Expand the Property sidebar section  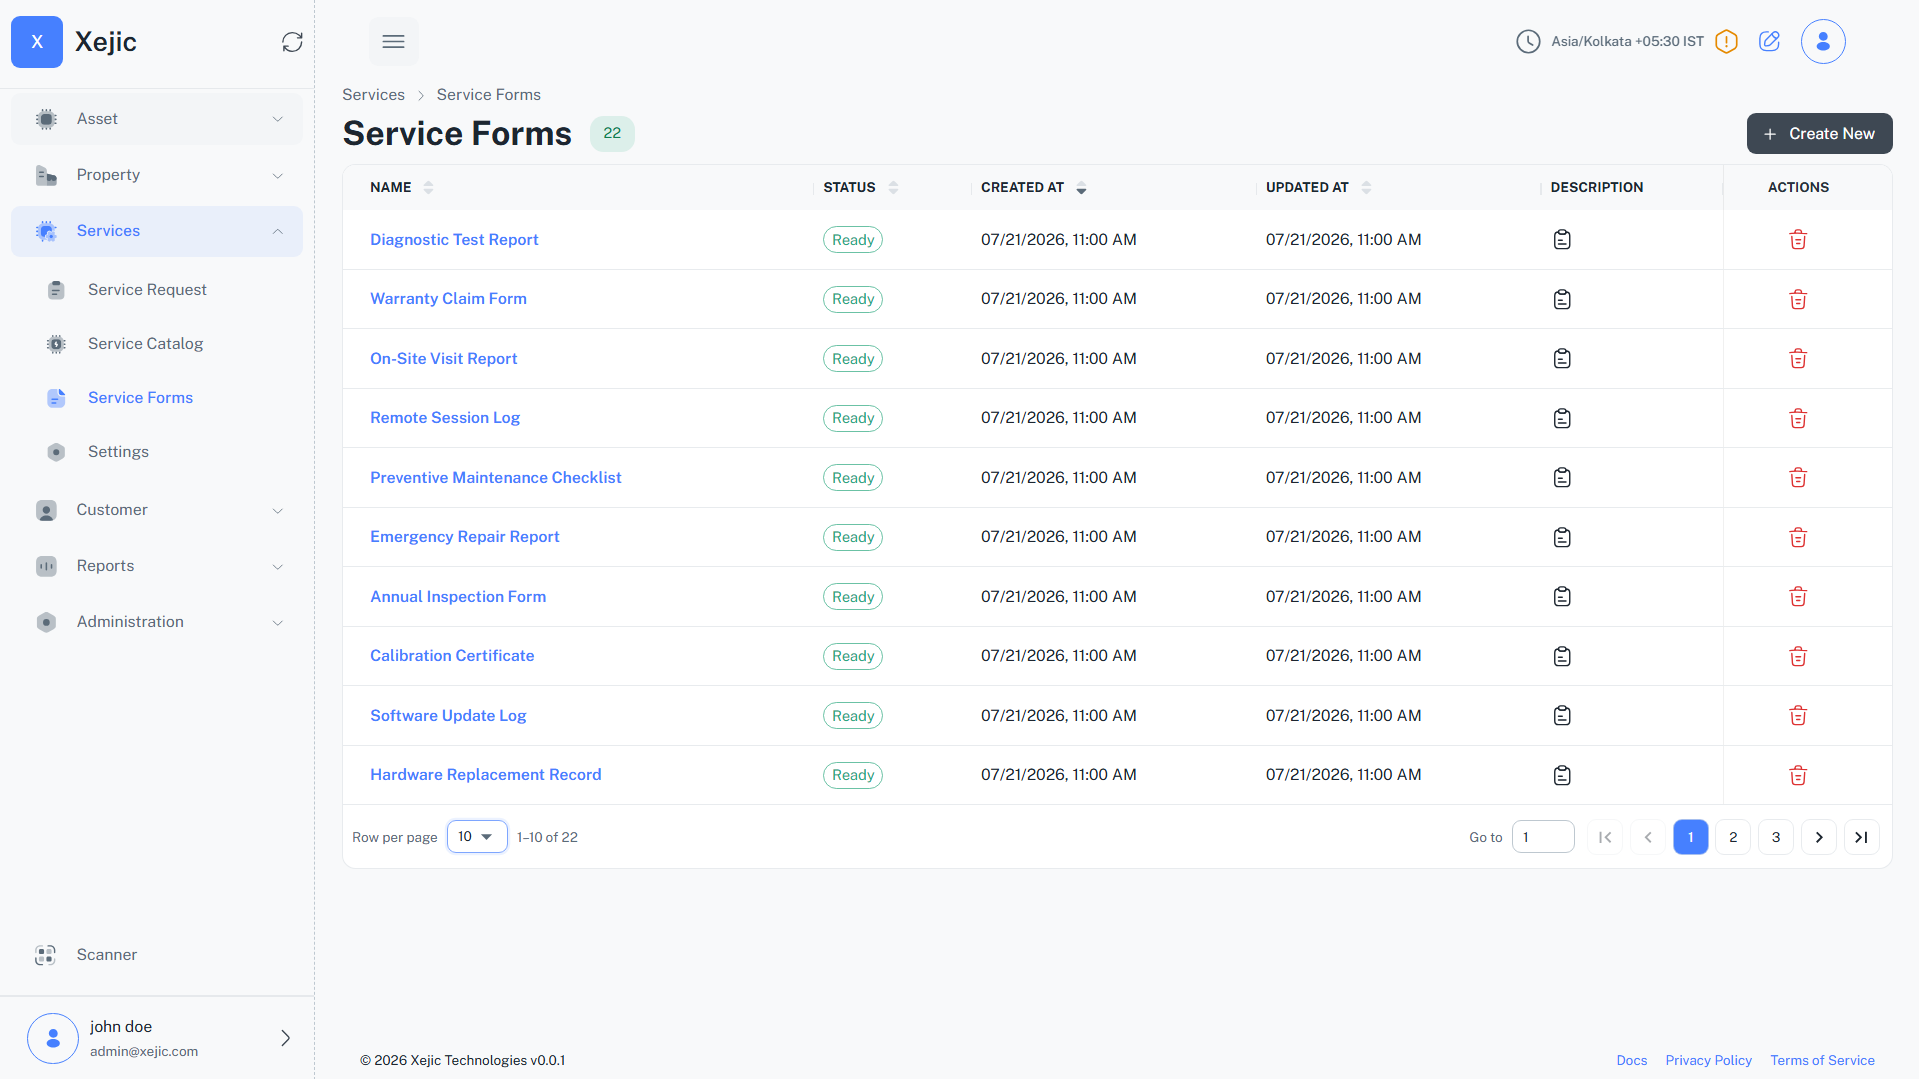point(157,175)
